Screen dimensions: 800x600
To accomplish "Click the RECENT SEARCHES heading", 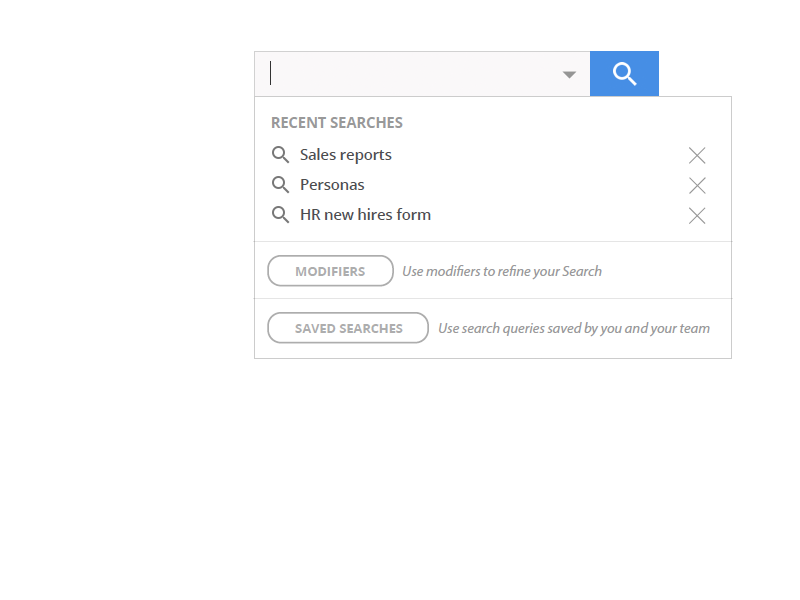I will point(337,123).
